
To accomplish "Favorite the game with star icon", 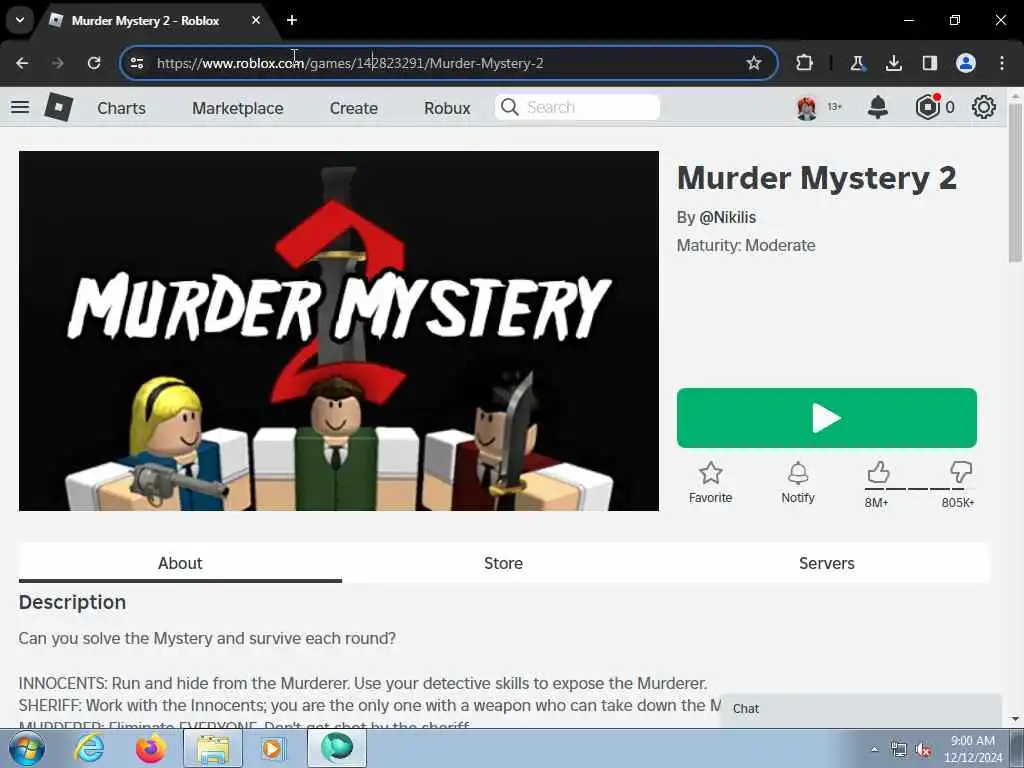I will pyautogui.click(x=711, y=483).
